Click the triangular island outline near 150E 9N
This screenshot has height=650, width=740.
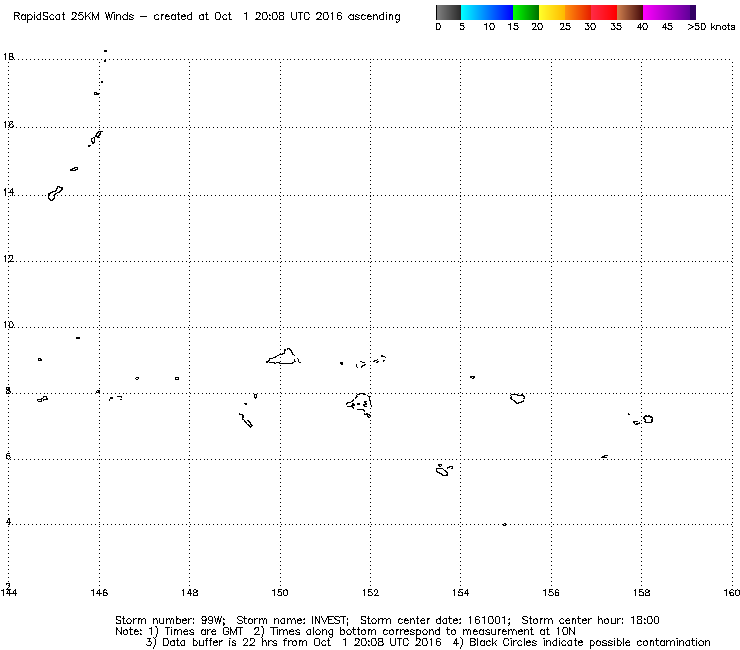click(x=283, y=357)
